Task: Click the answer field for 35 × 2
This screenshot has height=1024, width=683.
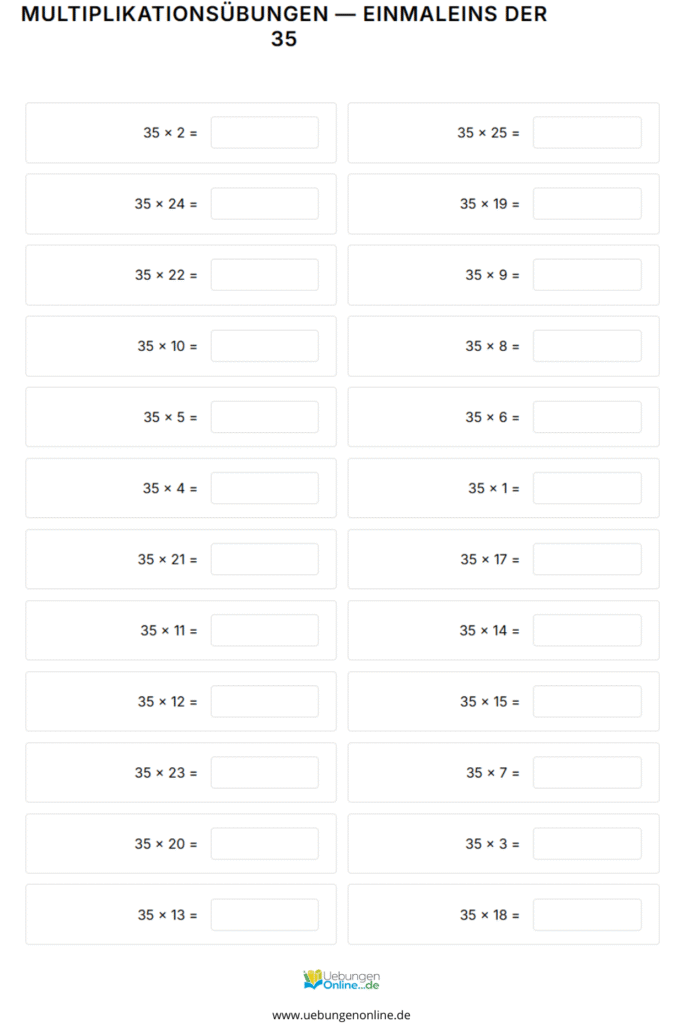Action: point(264,133)
